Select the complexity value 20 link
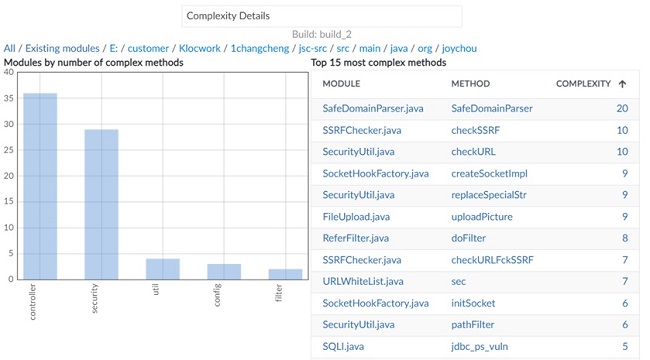 pos(622,108)
